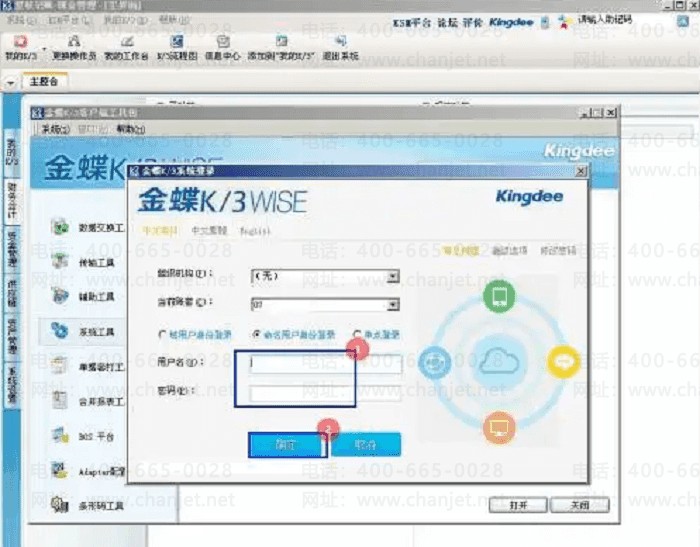Open 评价 link in header
Image resolution: width=700 pixels, height=547 pixels.
tap(472, 22)
